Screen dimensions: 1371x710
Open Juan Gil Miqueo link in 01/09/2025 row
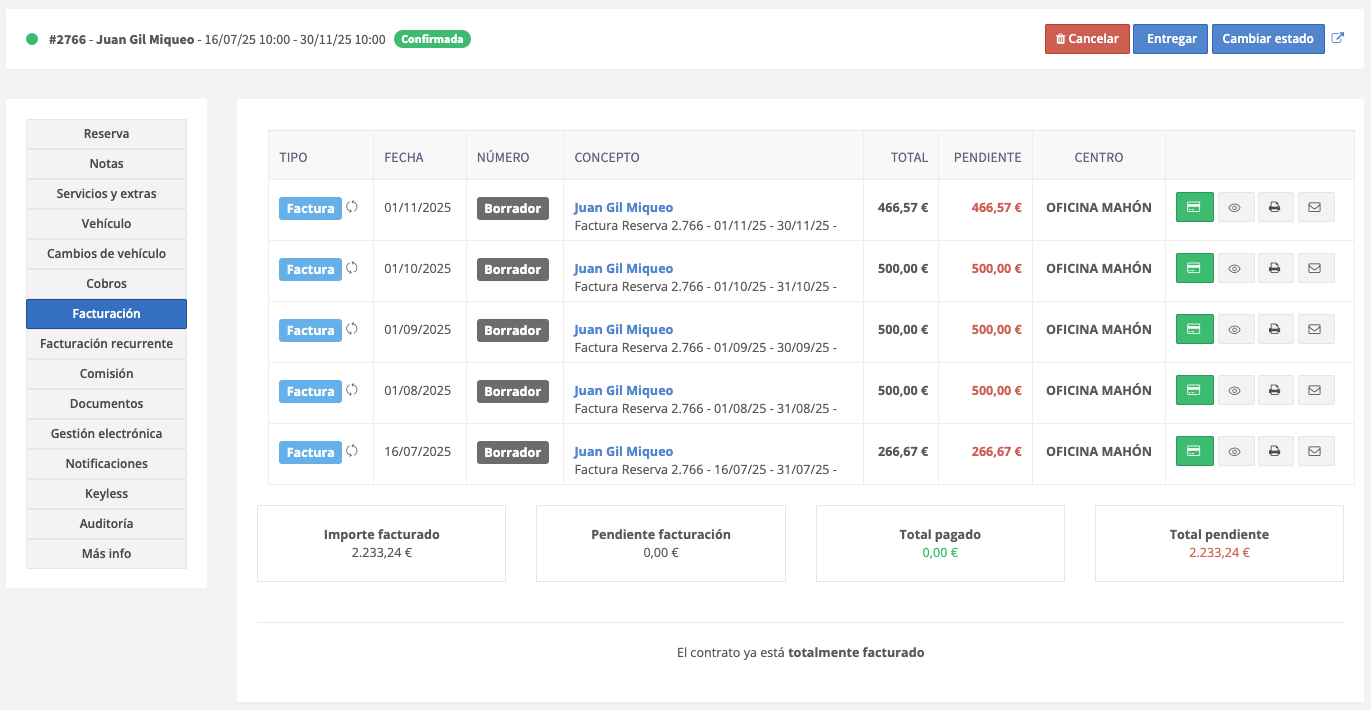623,330
